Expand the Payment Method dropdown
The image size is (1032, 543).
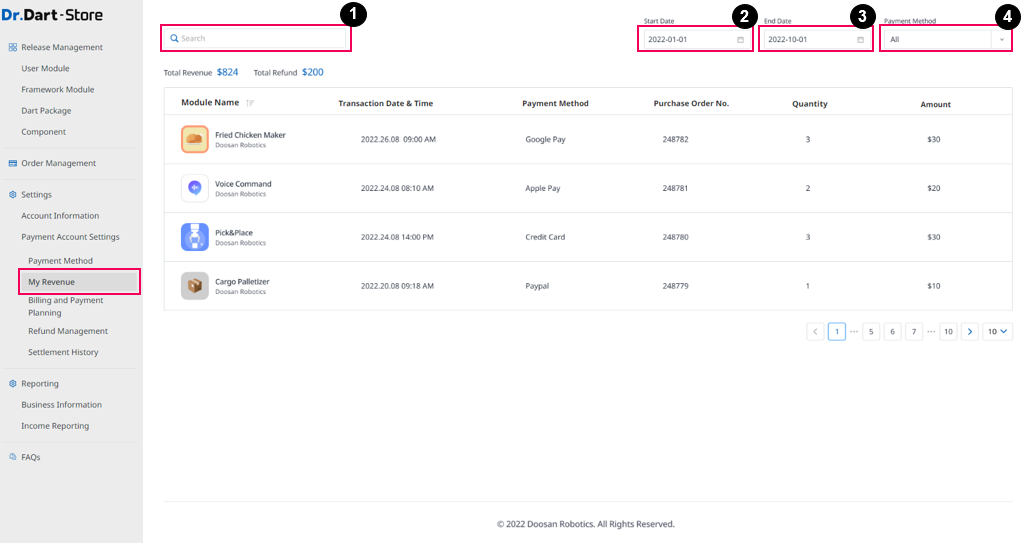1002,39
